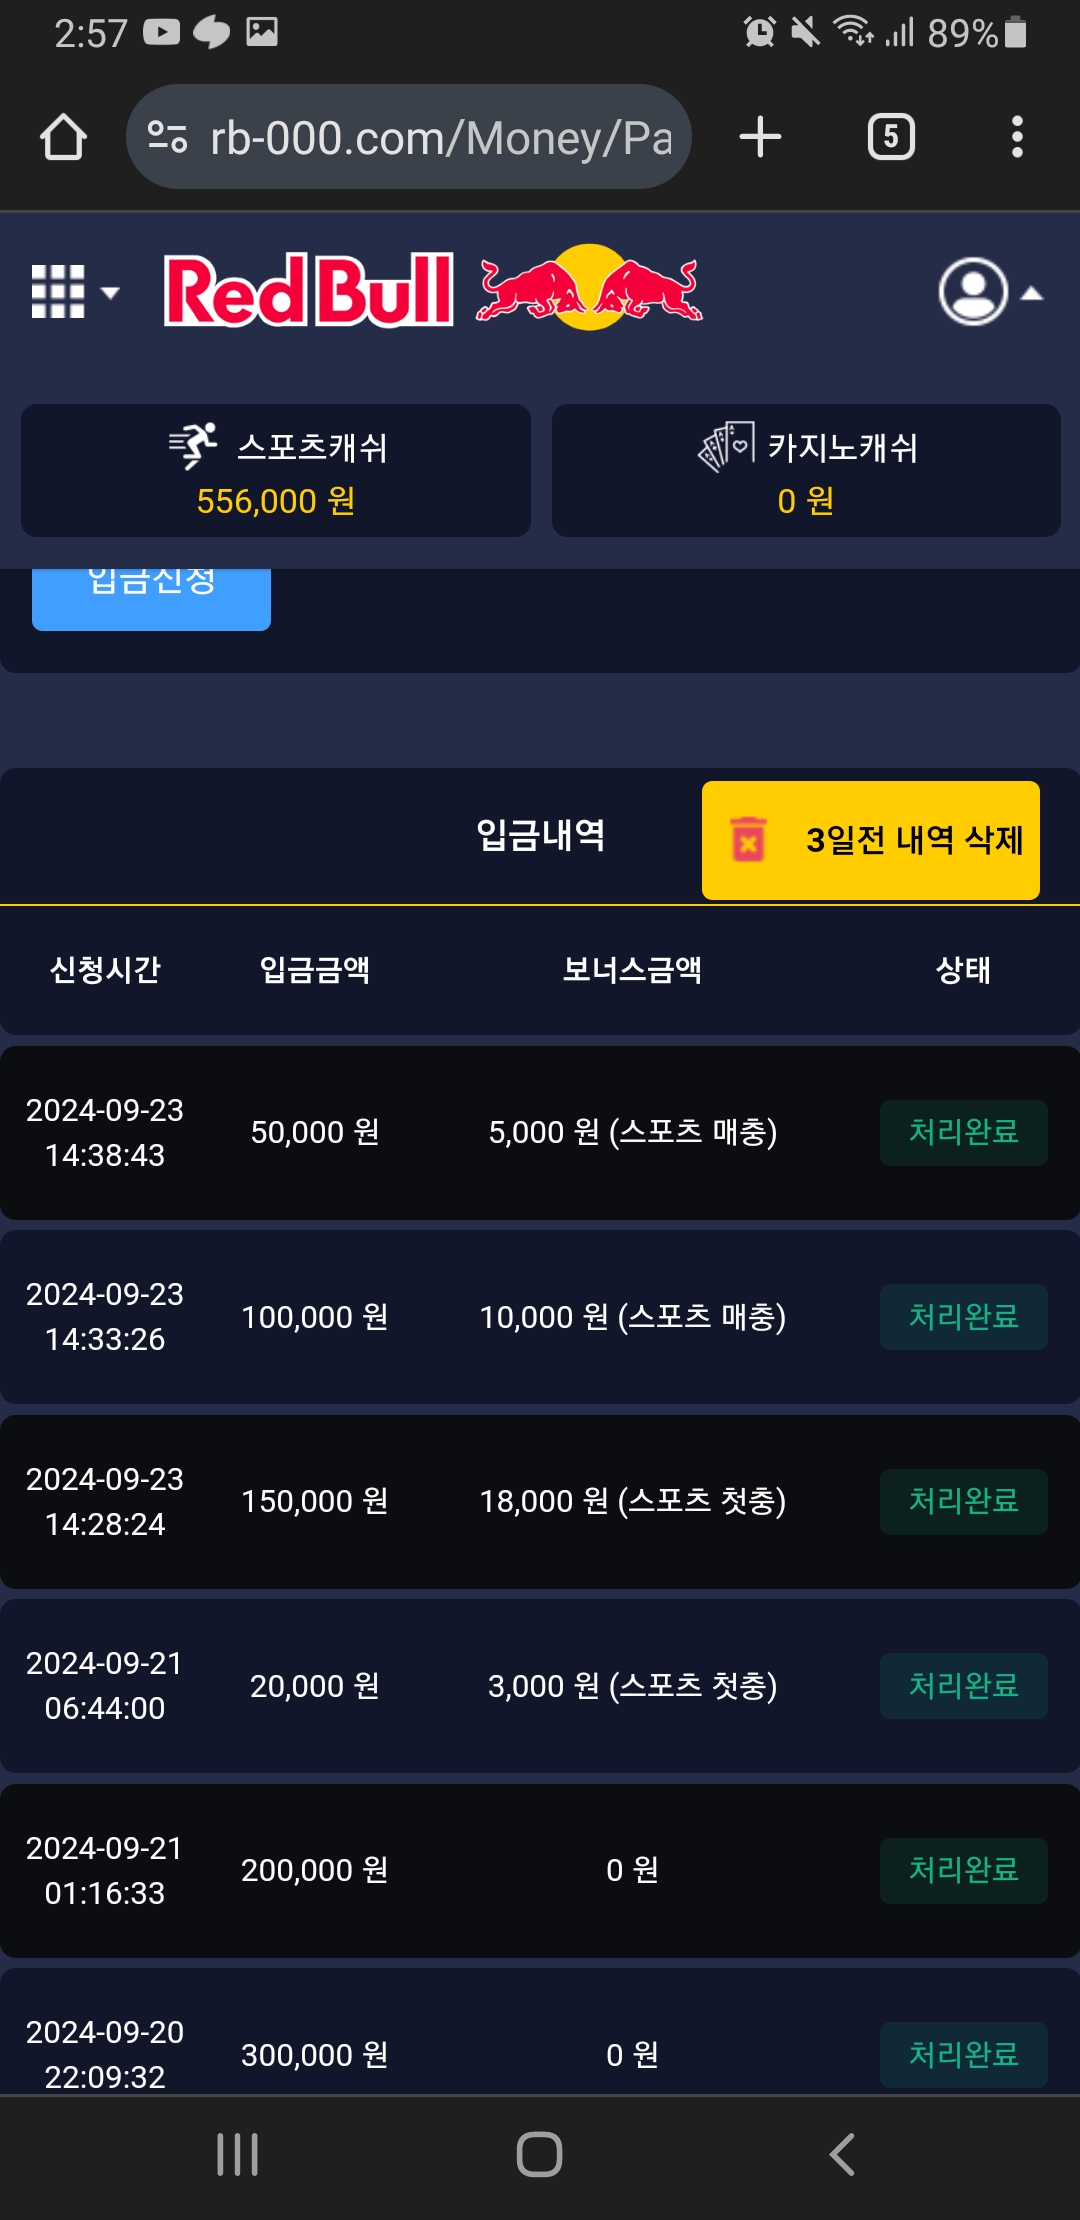Select the 카지노캐쉬 balance card
The image size is (1080, 2220).
[x=806, y=471]
